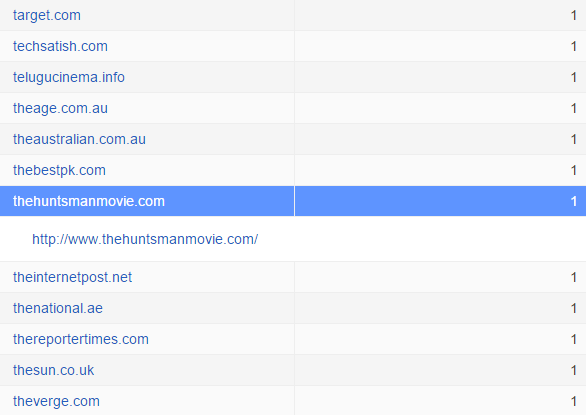Select the thebestpk.com domain
This screenshot has height=415, width=586.
pyautogui.click(x=59, y=170)
